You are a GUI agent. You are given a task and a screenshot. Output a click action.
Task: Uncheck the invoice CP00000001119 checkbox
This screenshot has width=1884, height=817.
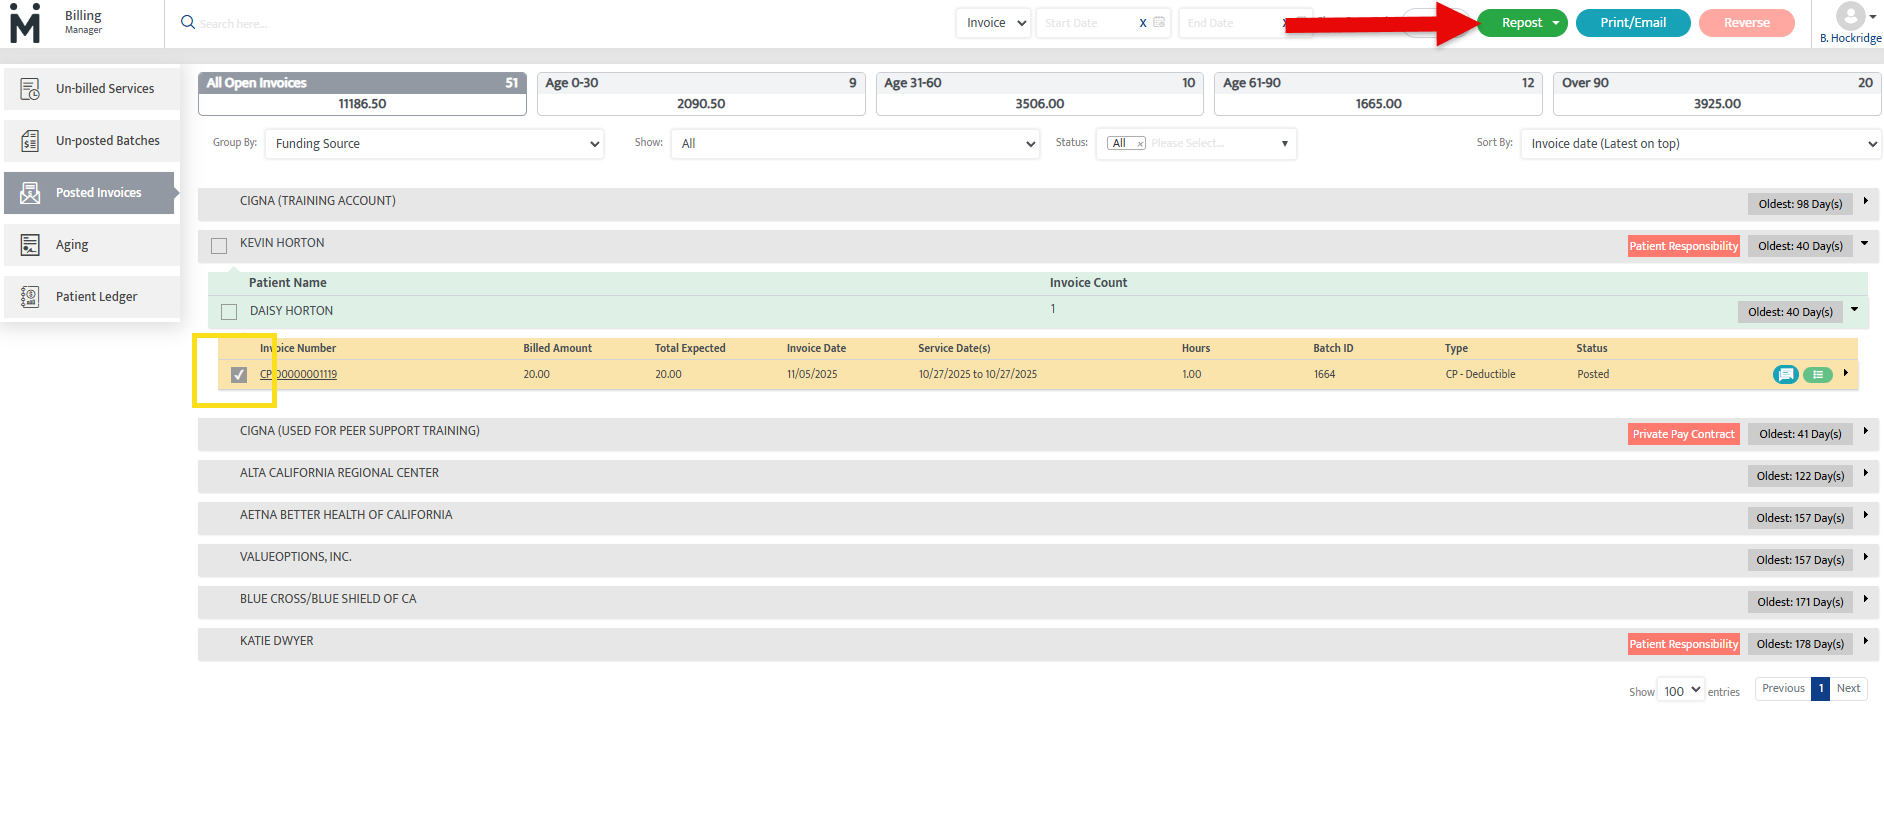tap(239, 375)
